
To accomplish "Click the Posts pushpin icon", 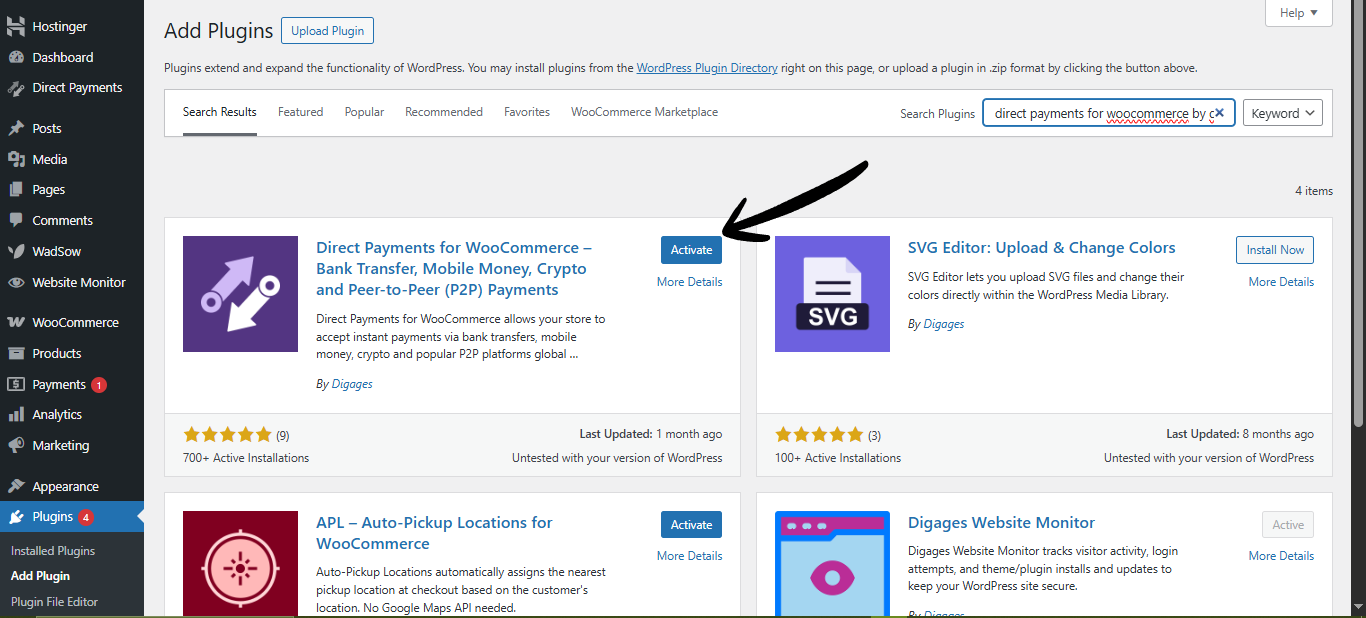I will pyautogui.click(x=16, y=129).
